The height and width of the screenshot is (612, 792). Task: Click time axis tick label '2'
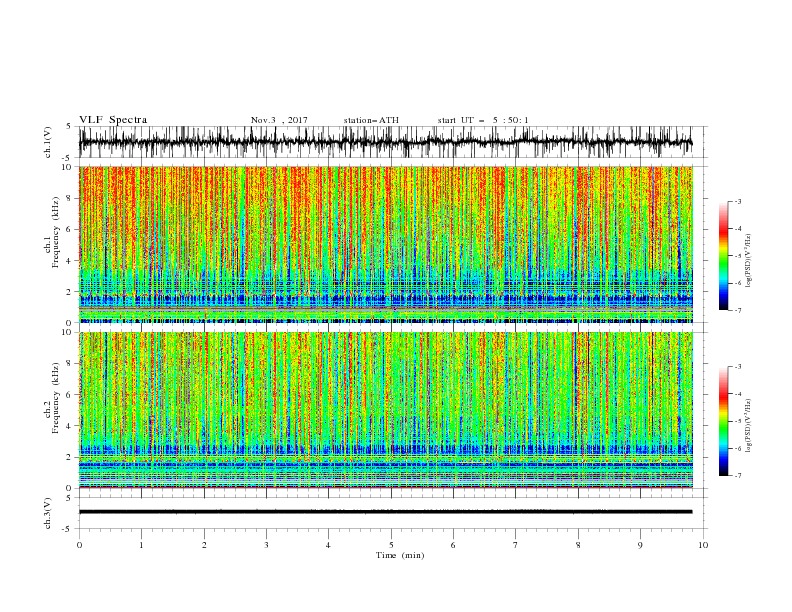[x=204, y=545]
